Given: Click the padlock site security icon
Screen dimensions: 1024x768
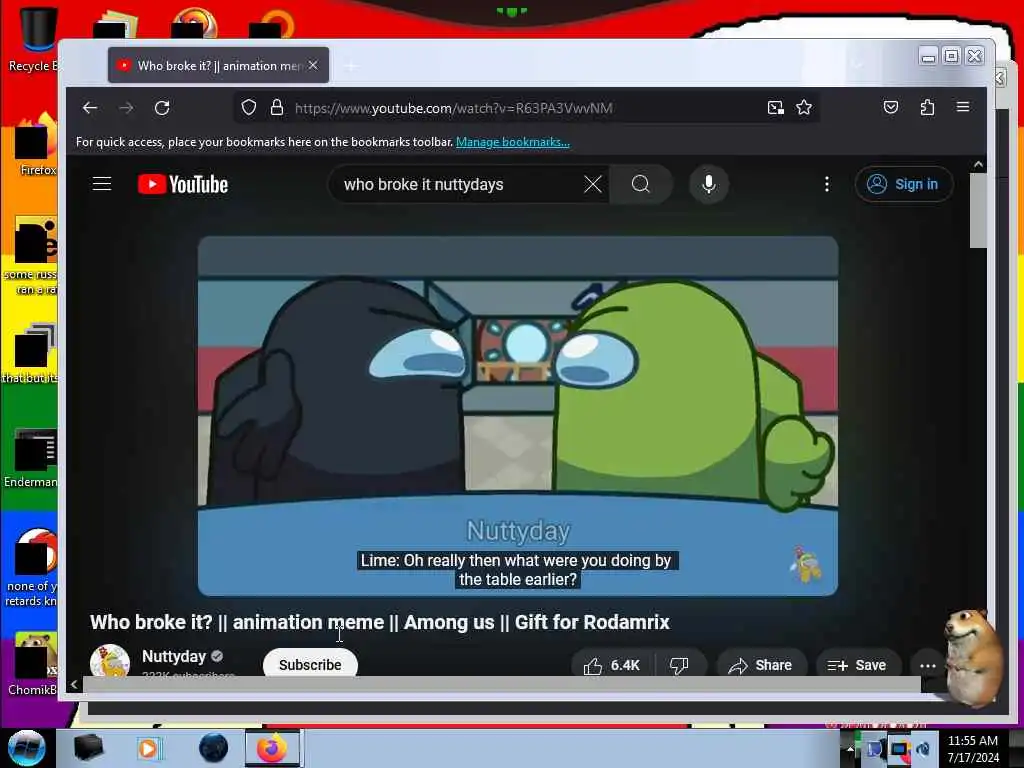Looking at the screenshot, I should [277, 108].
